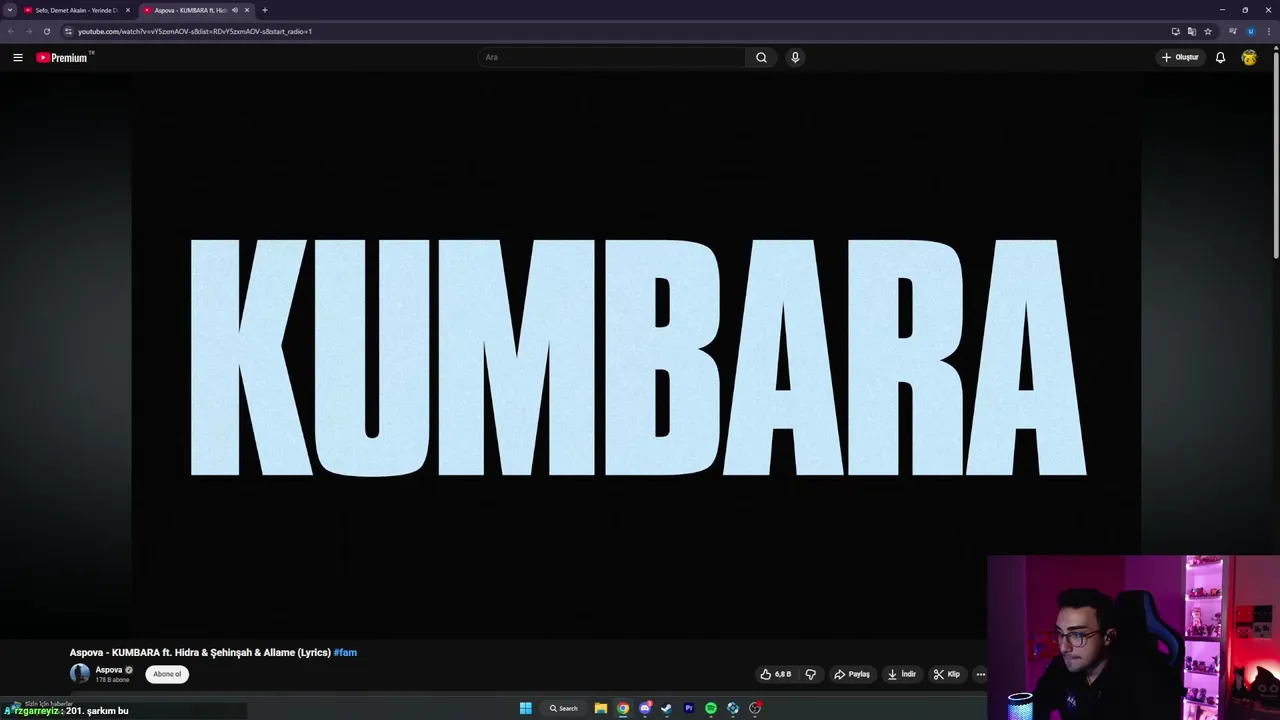Open Spotify from taskbar

pyautogui.click(x=711, y=708)
